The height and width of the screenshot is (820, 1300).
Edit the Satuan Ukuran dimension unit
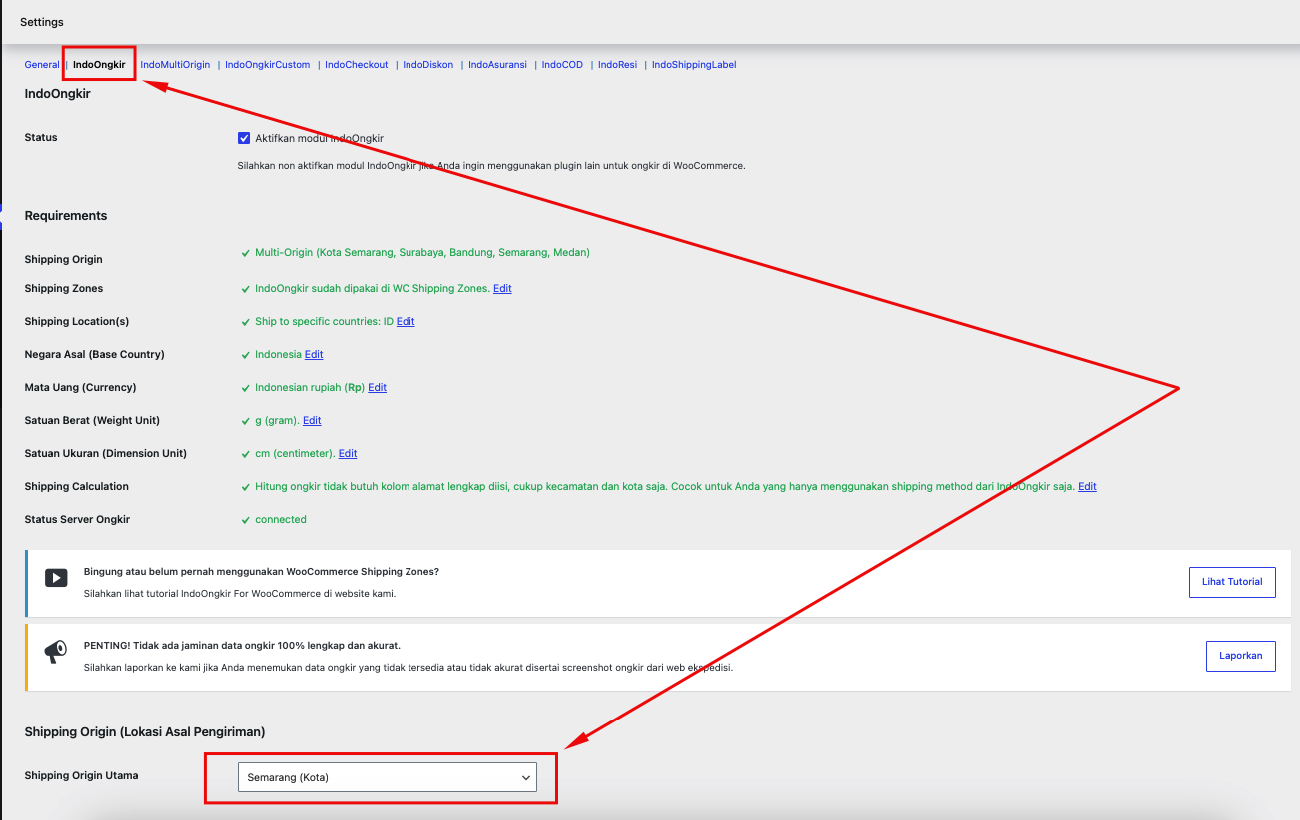point(348,453)
